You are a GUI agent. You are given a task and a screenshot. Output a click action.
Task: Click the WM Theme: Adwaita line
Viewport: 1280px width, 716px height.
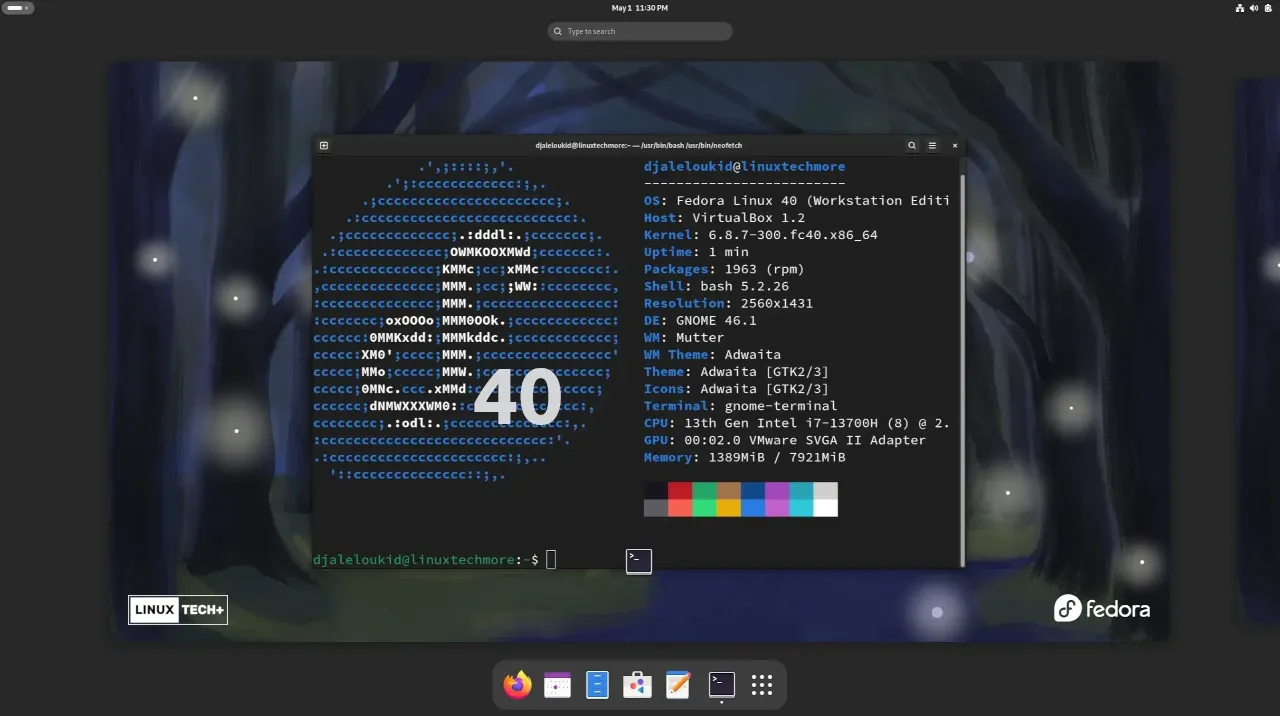click(x=712, y=355)
